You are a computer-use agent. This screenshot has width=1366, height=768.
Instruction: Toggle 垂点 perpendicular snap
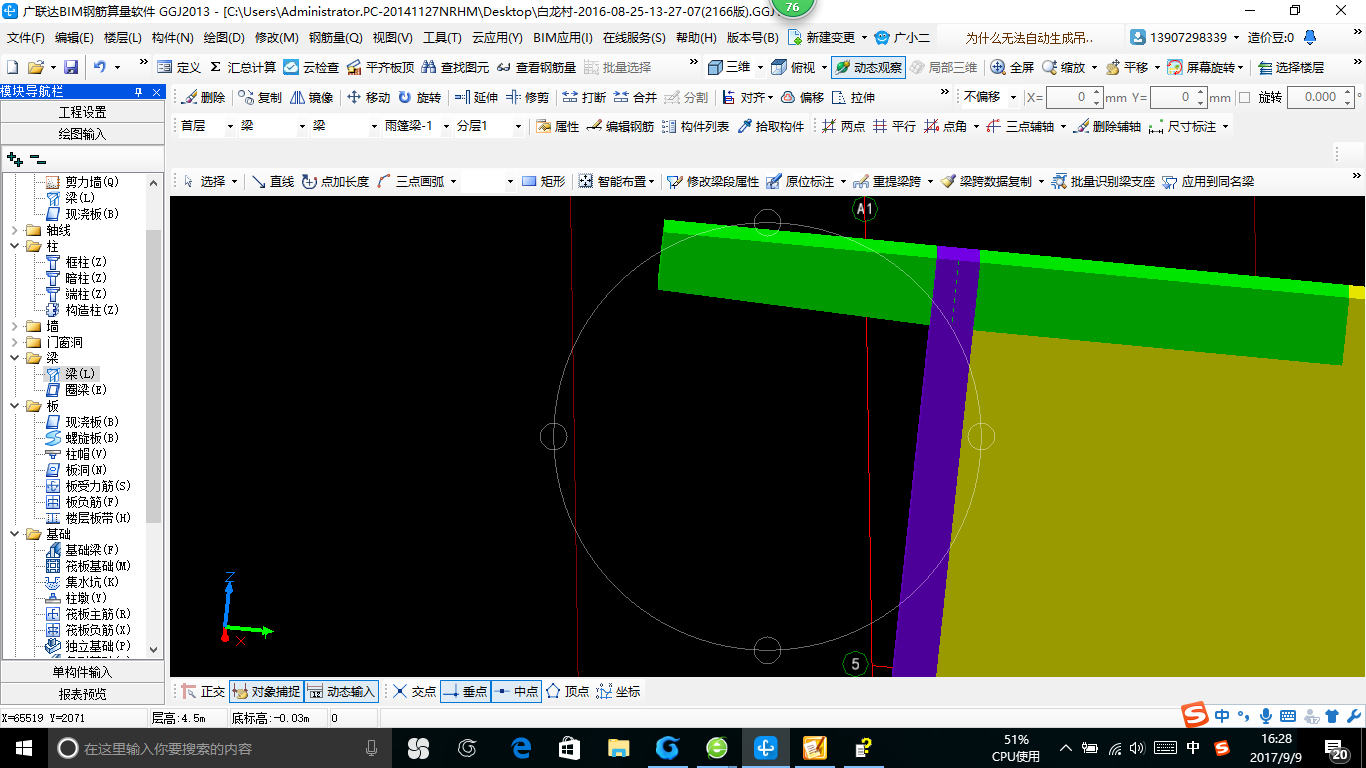click(465, 691)
